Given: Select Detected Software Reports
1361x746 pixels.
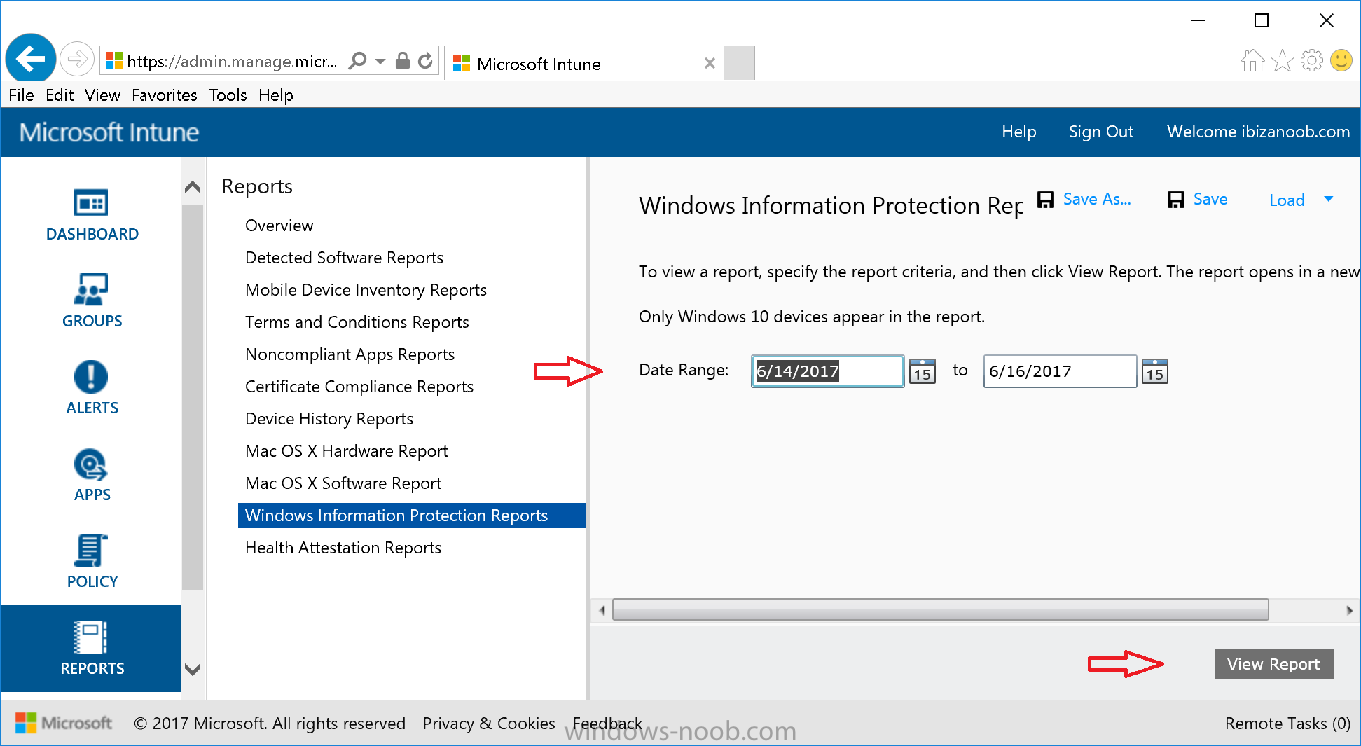Looking at the screenshot, I should tap(345, 258).
